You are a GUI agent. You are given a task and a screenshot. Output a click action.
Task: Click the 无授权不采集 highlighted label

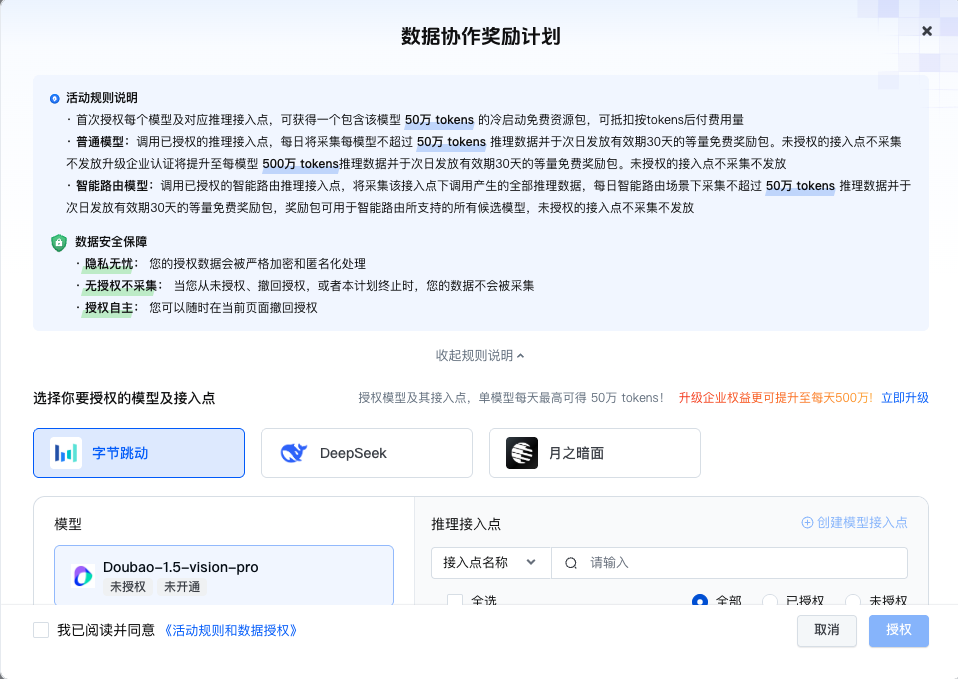pos(121,286)
